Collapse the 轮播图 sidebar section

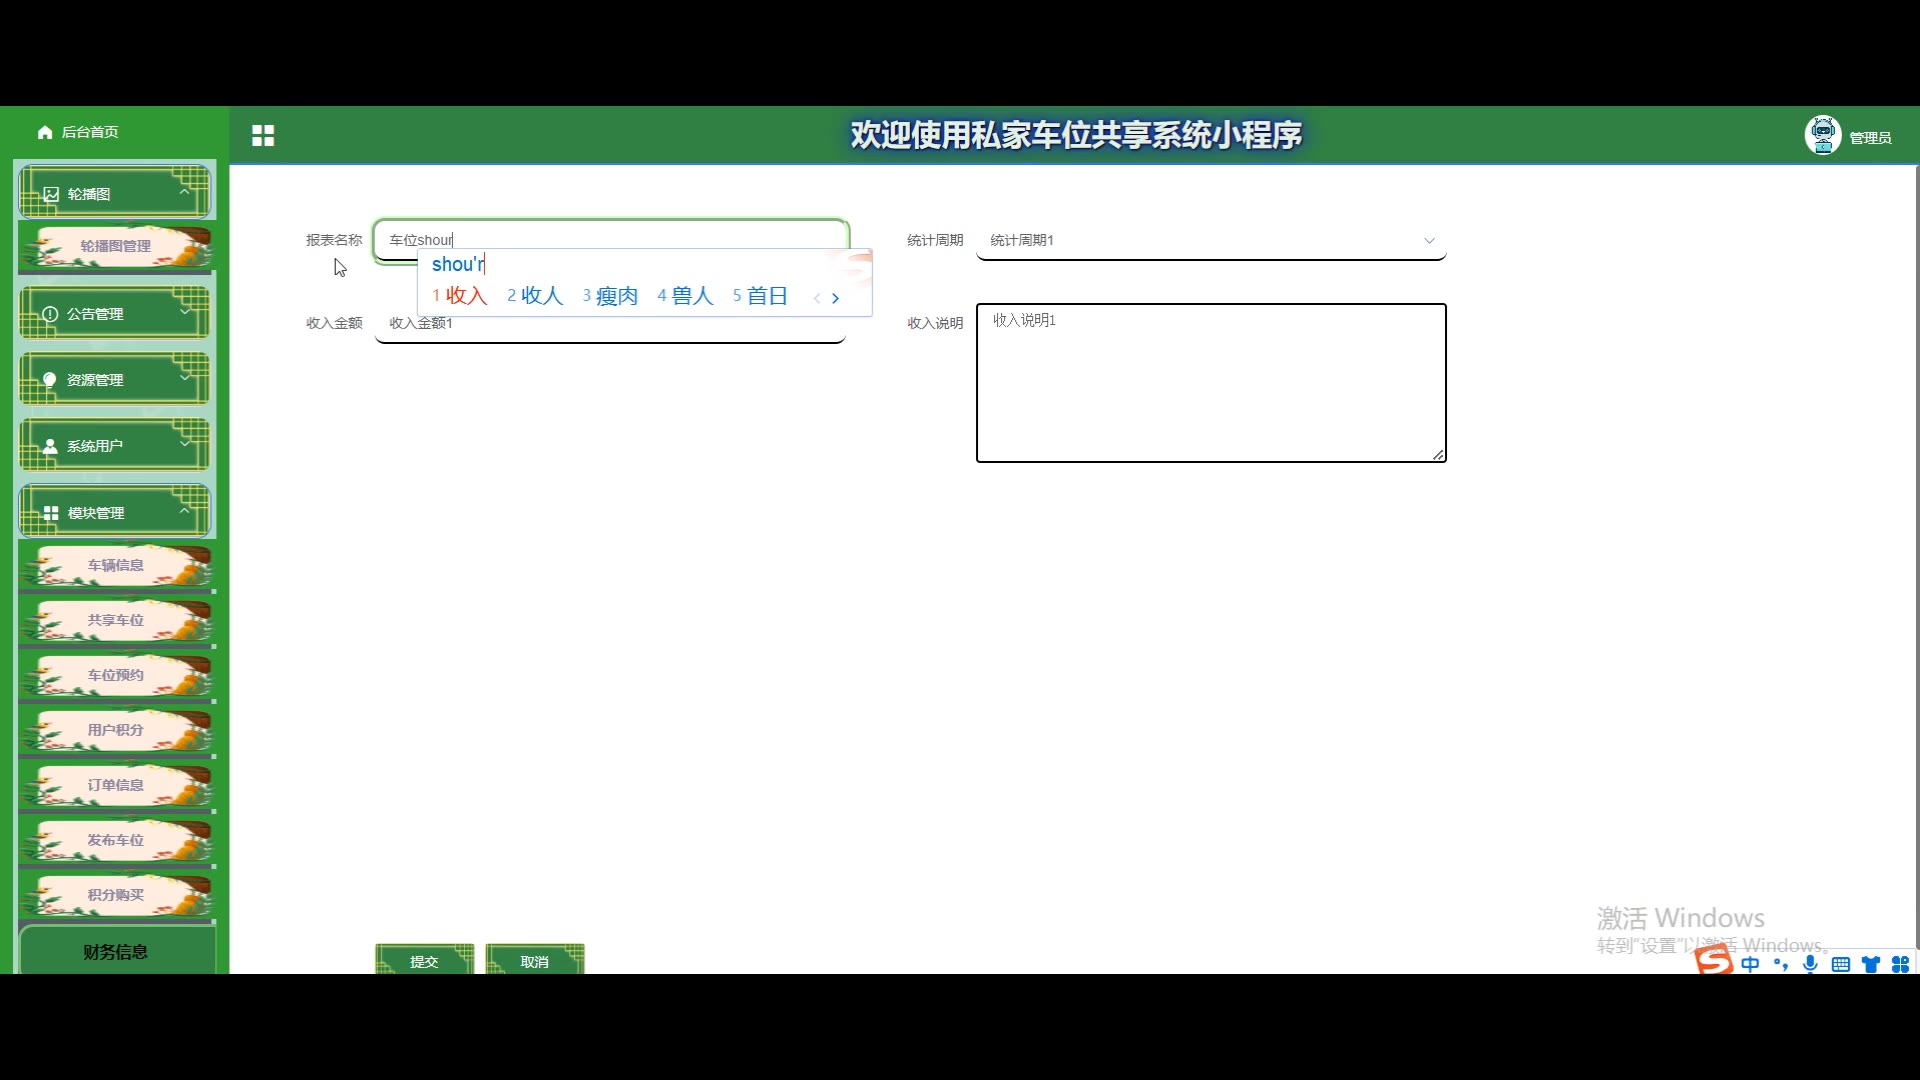coord(114,193)
